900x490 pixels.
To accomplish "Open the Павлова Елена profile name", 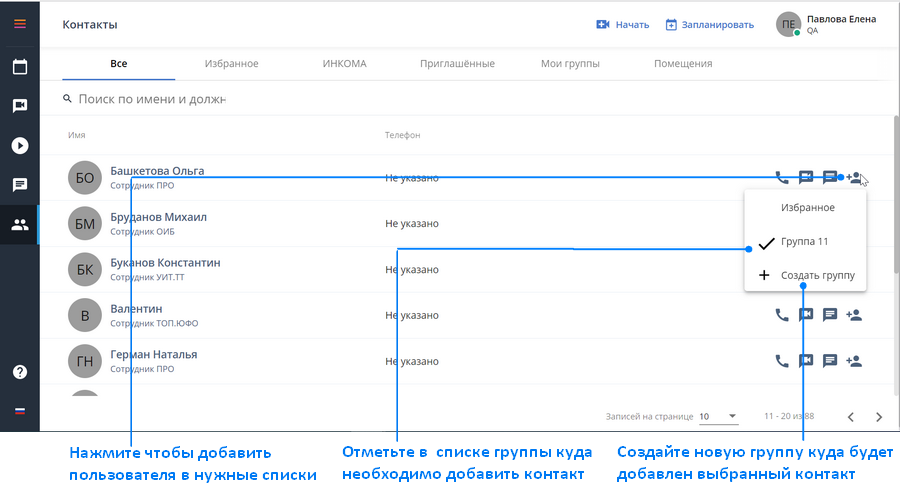I will 841,19.
